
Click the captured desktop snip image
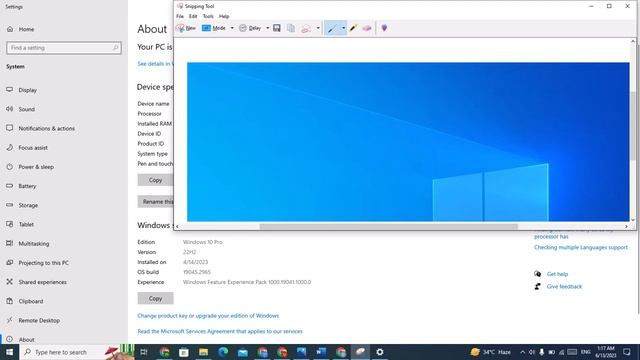408,142
